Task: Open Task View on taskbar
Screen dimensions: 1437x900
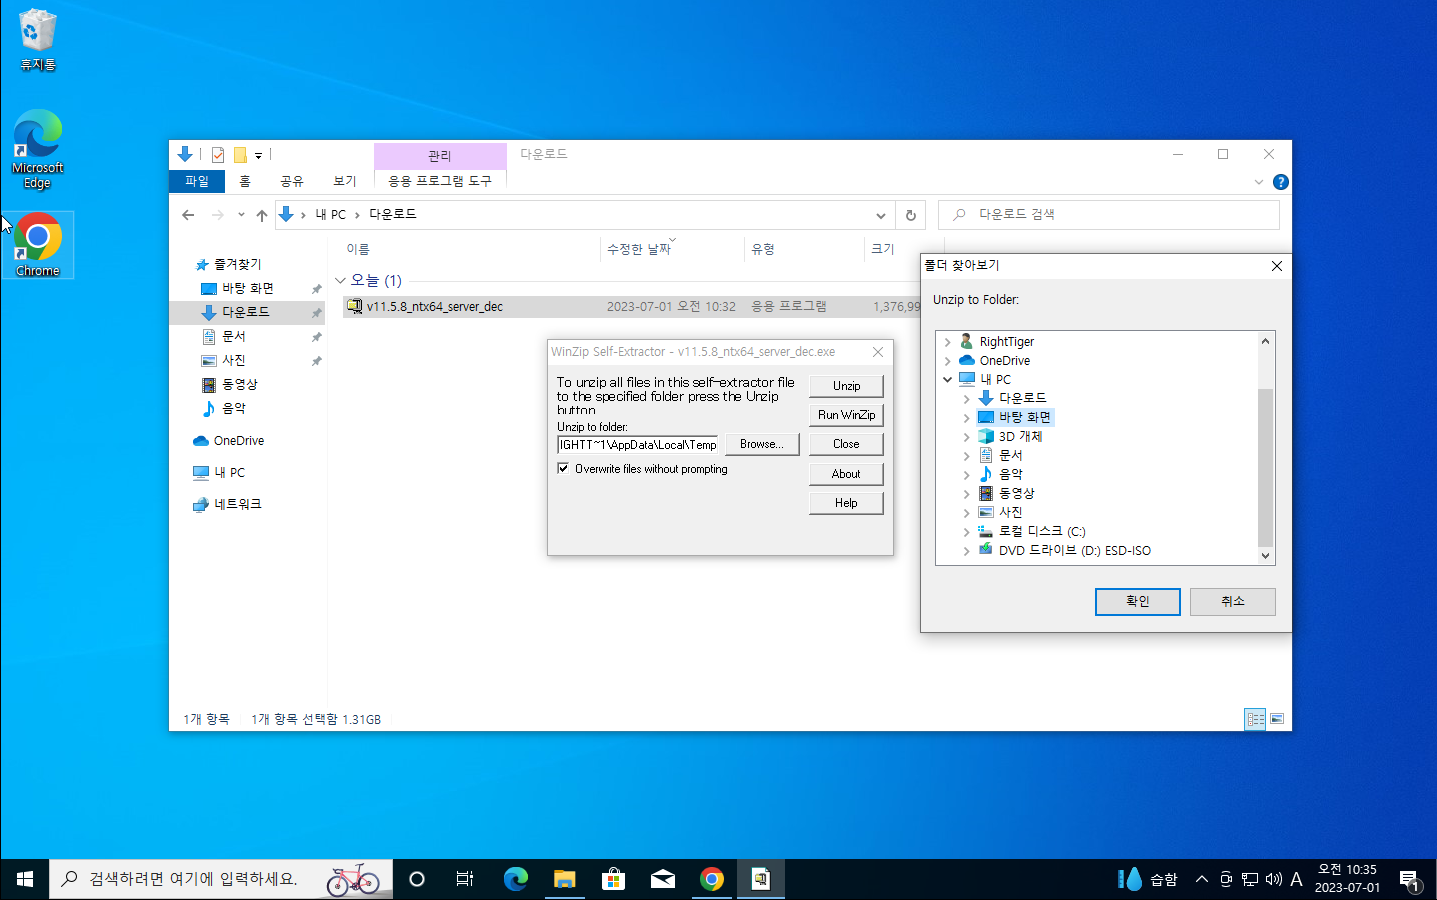Action: pos(465,879)
